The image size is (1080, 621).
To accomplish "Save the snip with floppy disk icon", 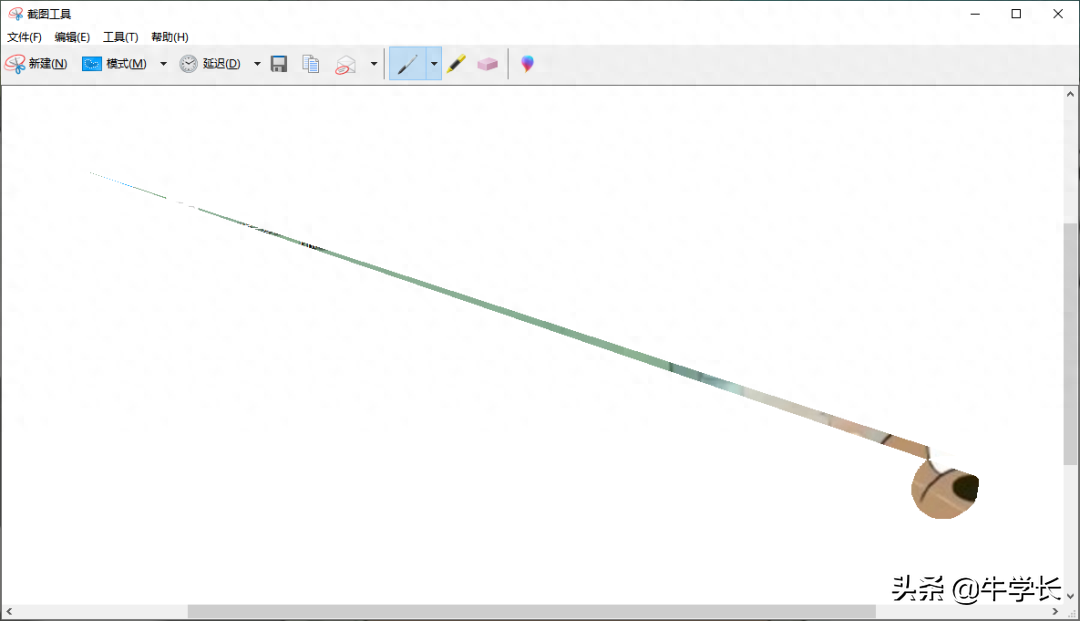I will tap(279, 64).
